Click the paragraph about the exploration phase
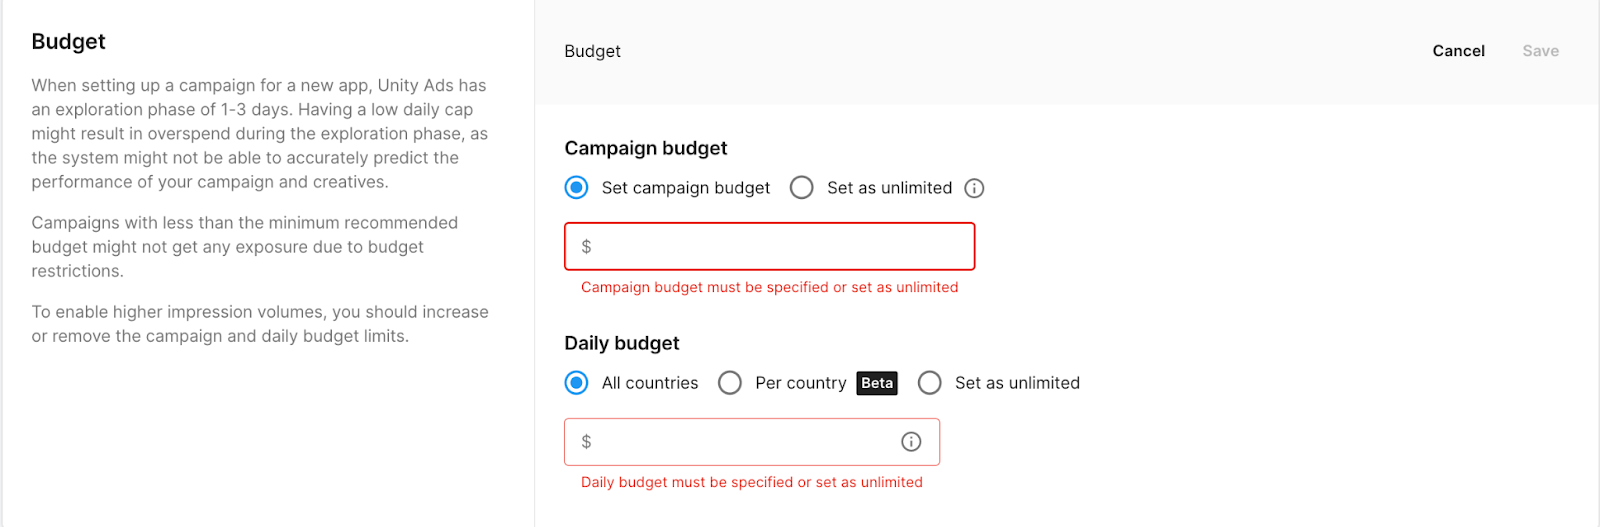Viewport: 1600px width, 527px height. [x=259, y=134]
